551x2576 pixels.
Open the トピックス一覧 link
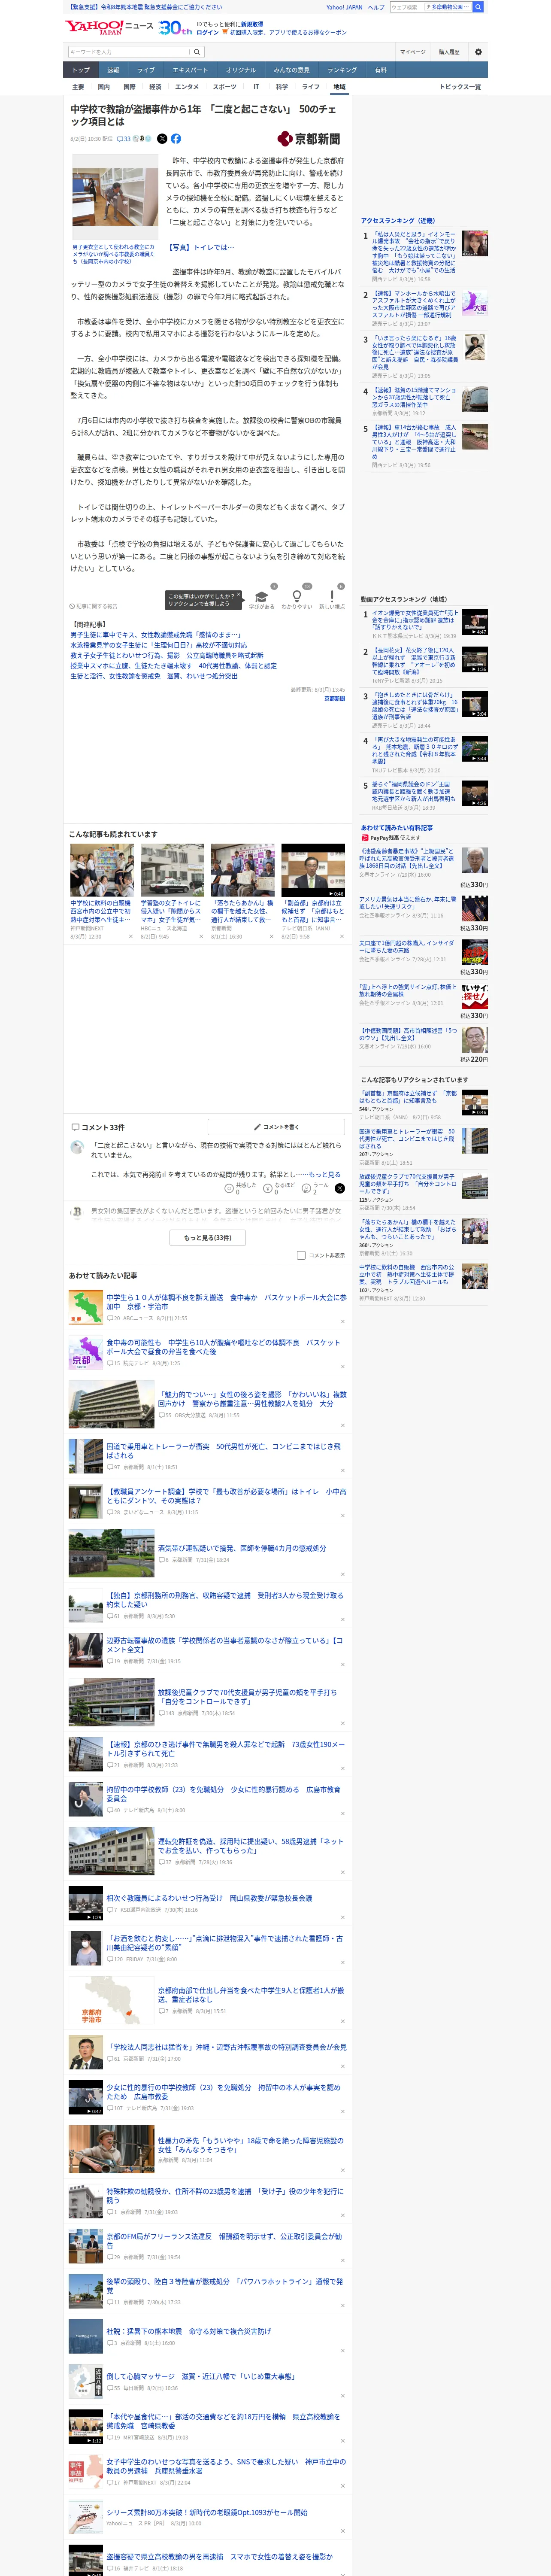point(460,87)
